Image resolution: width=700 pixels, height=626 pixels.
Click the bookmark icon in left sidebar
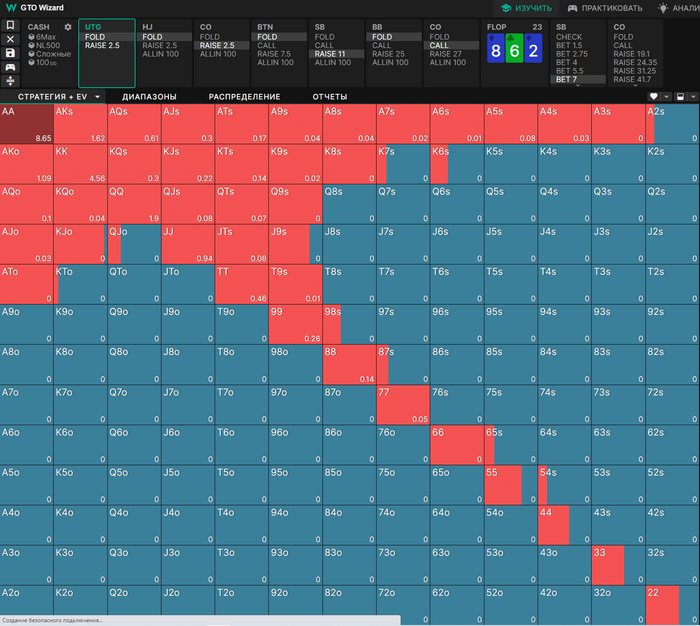pos(10,25)
